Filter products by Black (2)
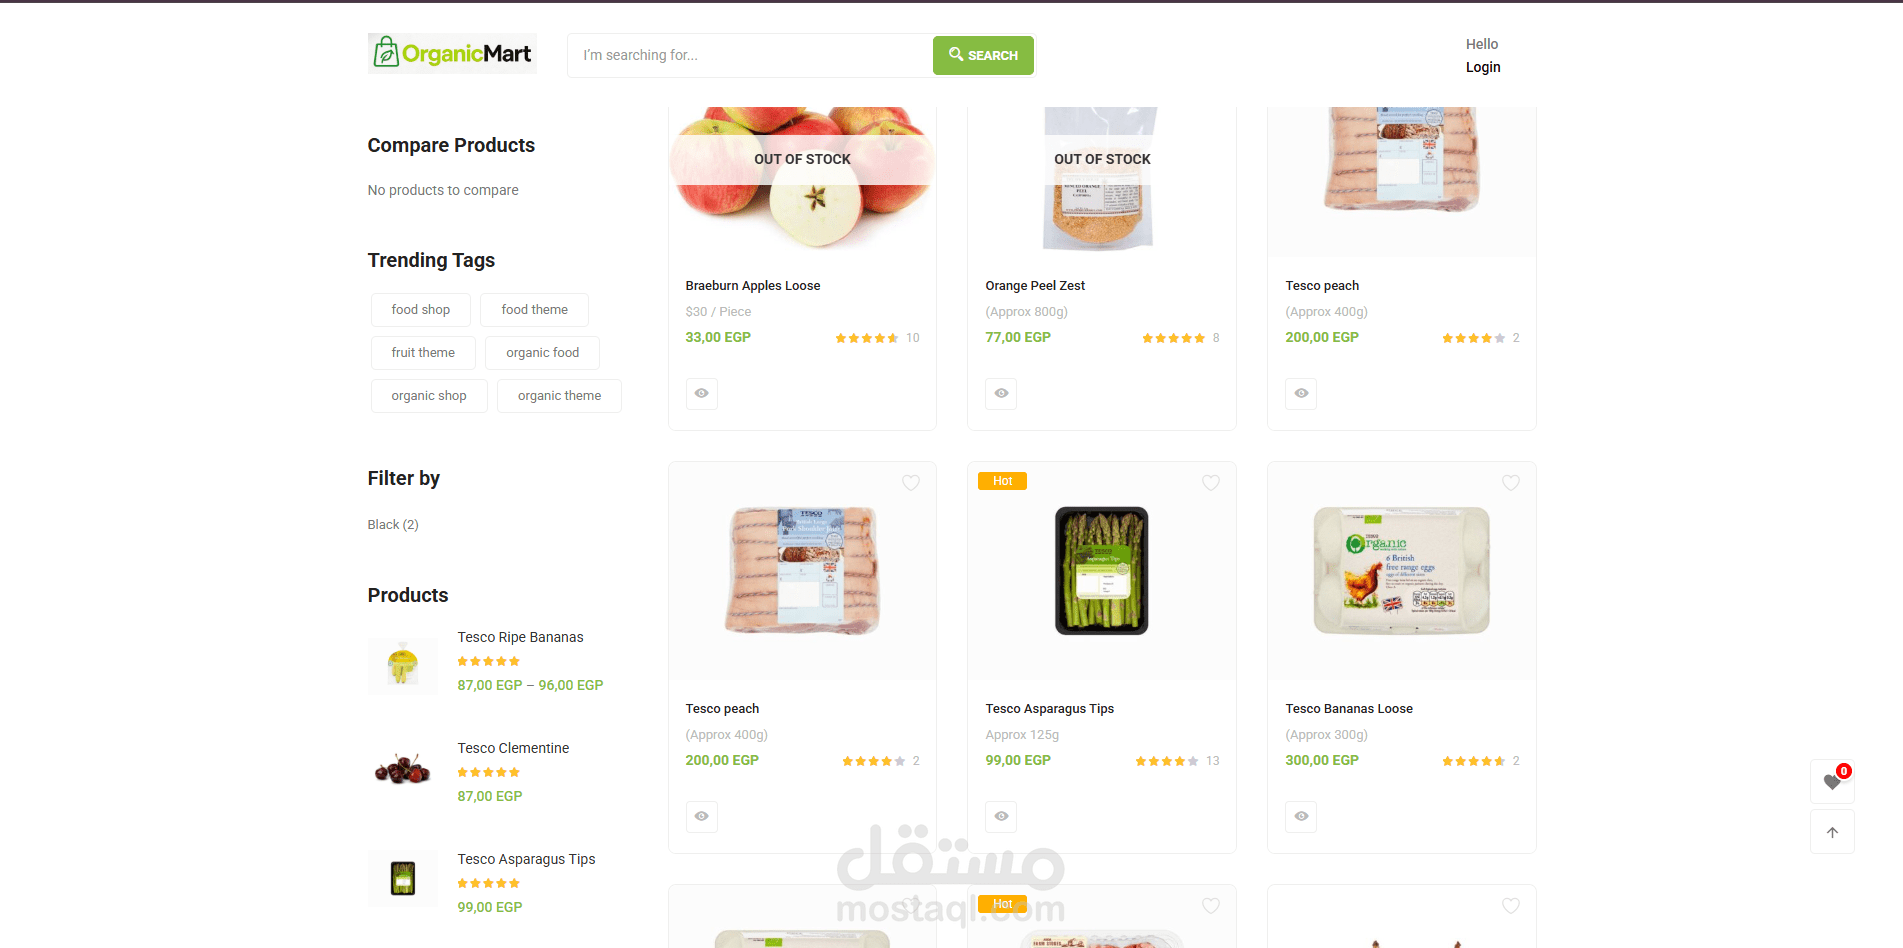The width and height of the screenshot is (1903, 948). click(393, 525)
